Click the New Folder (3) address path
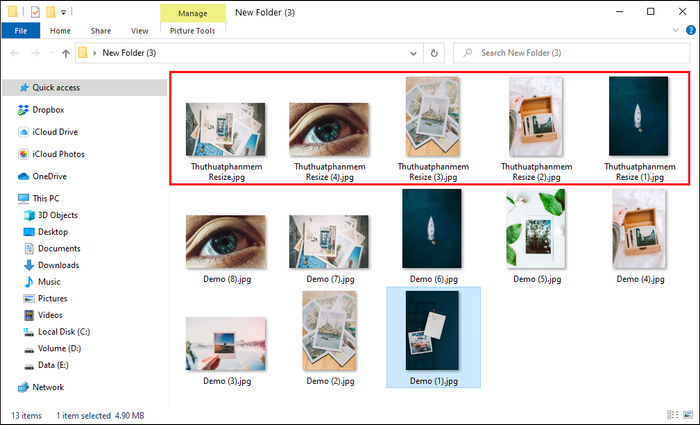Screen dimensions: 700x425 (129, 53)
